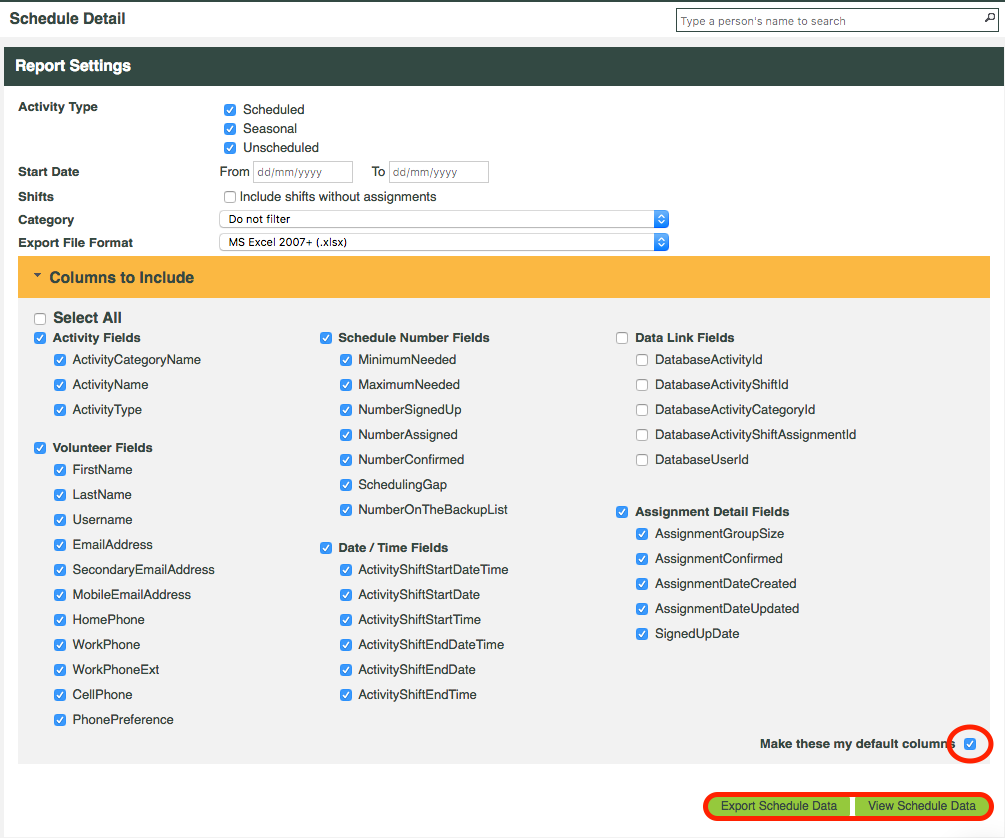Uncheck ActivityShiftEndTime column
The height and width of the screenshot is (838, 1005).
345,695
